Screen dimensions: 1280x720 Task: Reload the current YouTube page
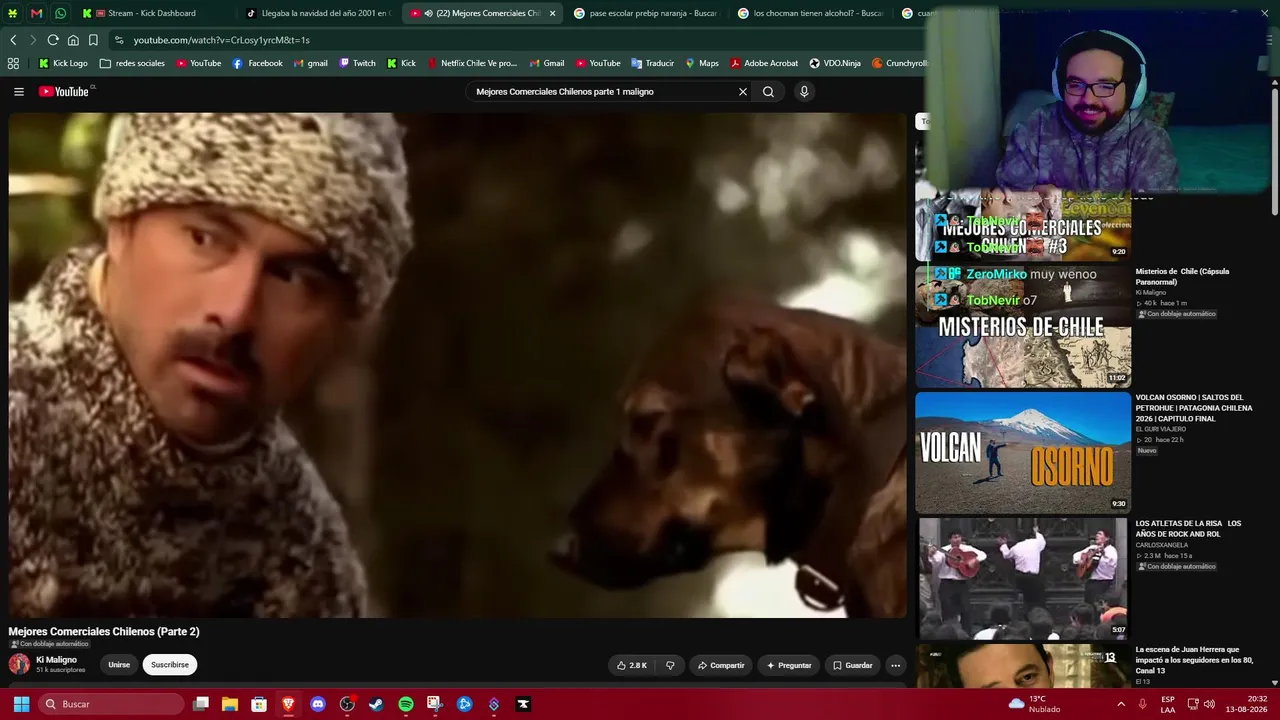pyautogui.click(x=53, y=40)
